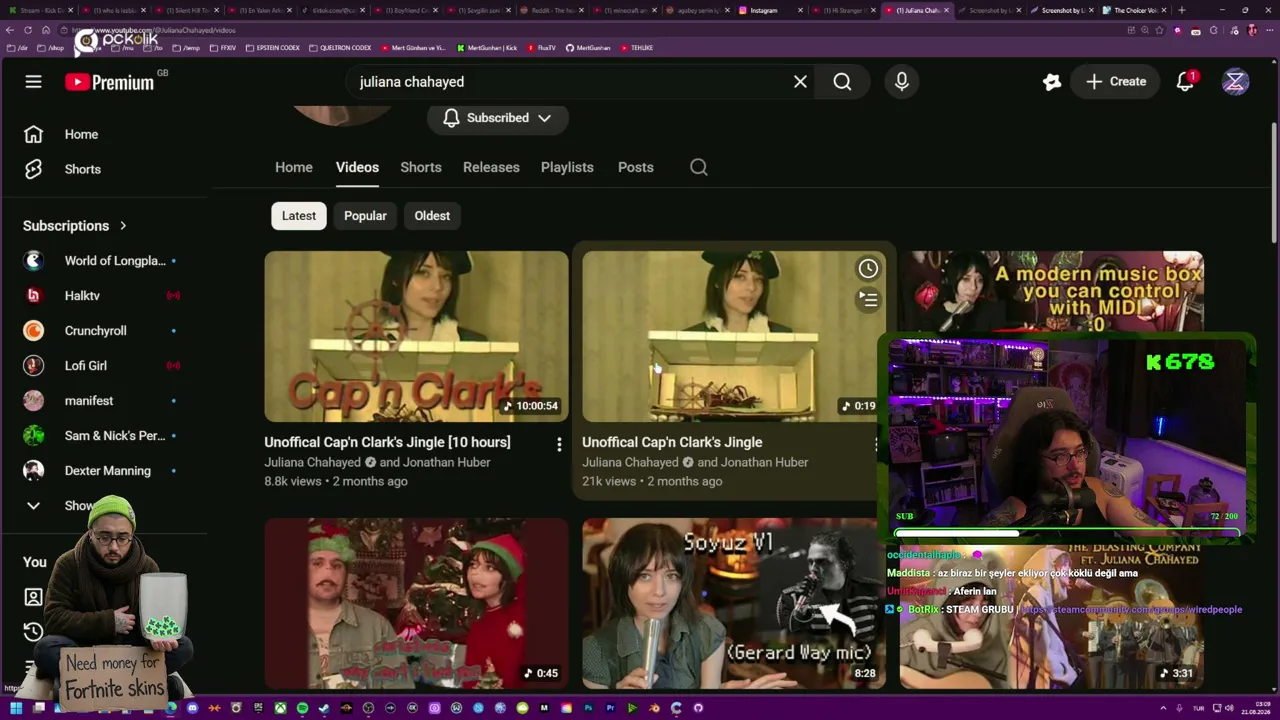Open History icon in the sidebar
The image size is (1280, 720).
[33, 632]
